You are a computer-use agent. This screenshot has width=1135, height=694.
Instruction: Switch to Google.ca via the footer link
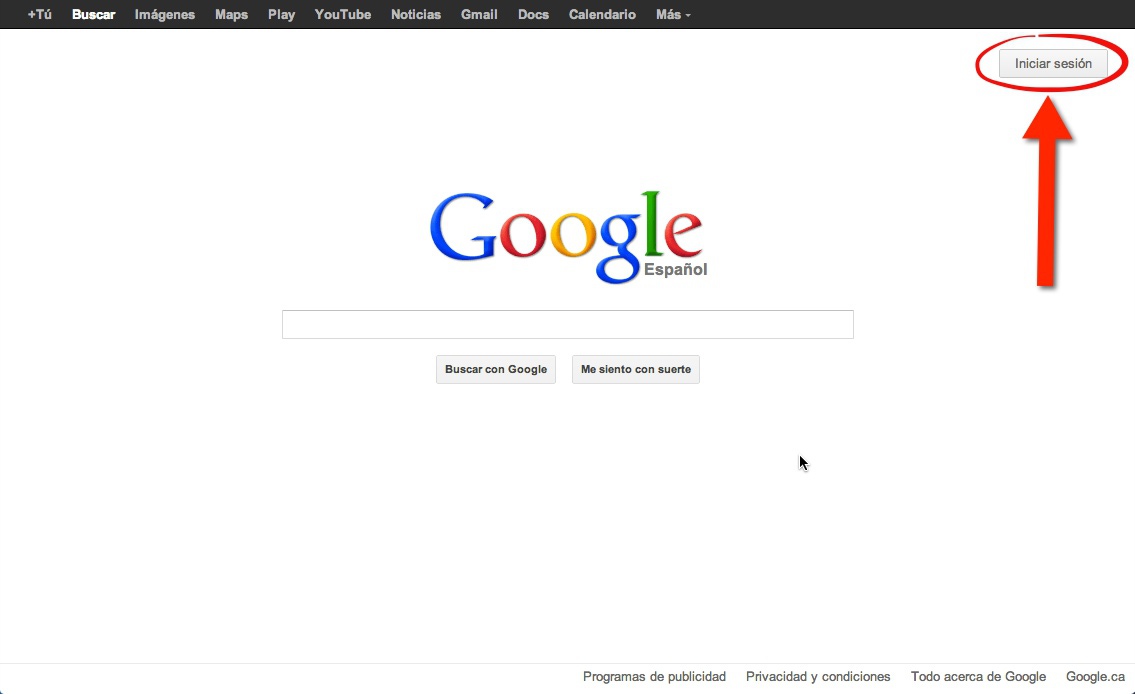pyautogui.click(x=1095, y=677)
